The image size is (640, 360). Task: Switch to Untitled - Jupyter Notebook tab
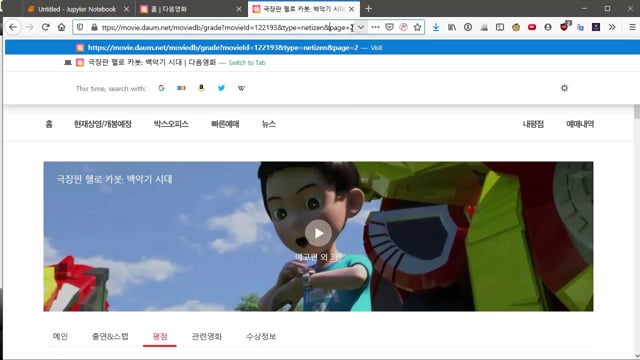(x=78, y=9)
